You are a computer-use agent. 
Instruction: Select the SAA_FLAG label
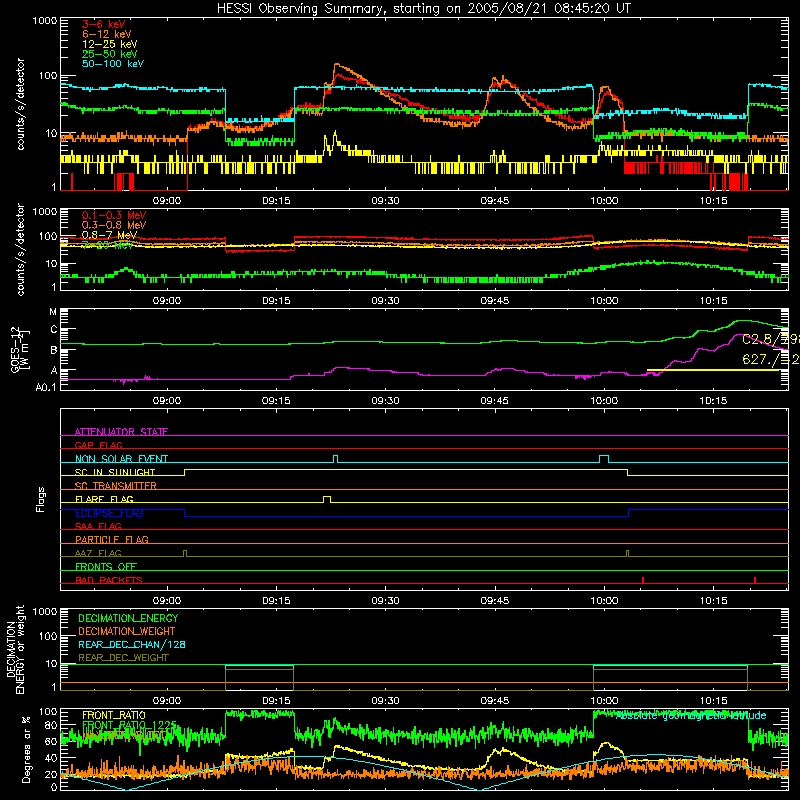click(98, 526)
